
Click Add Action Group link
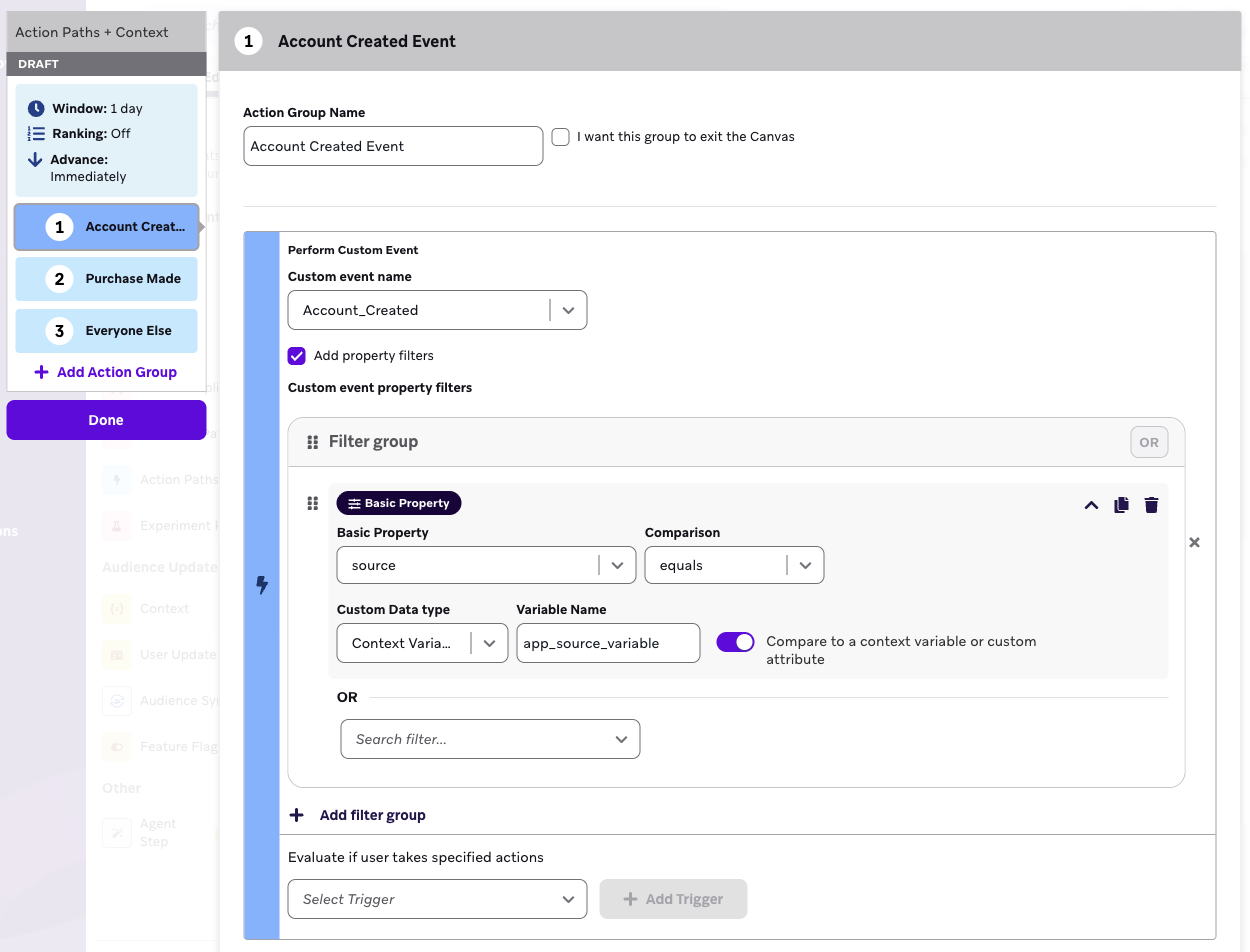tap(106, 372)
